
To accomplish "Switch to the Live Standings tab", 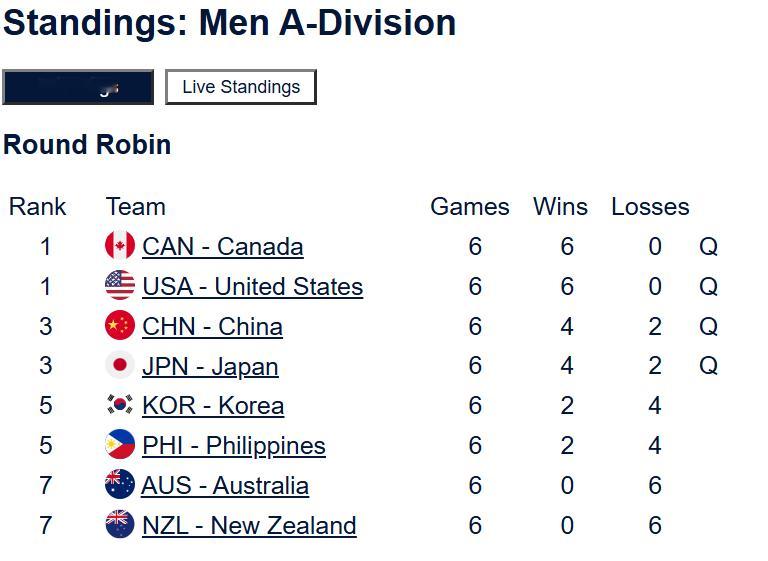I will (241, 87).
